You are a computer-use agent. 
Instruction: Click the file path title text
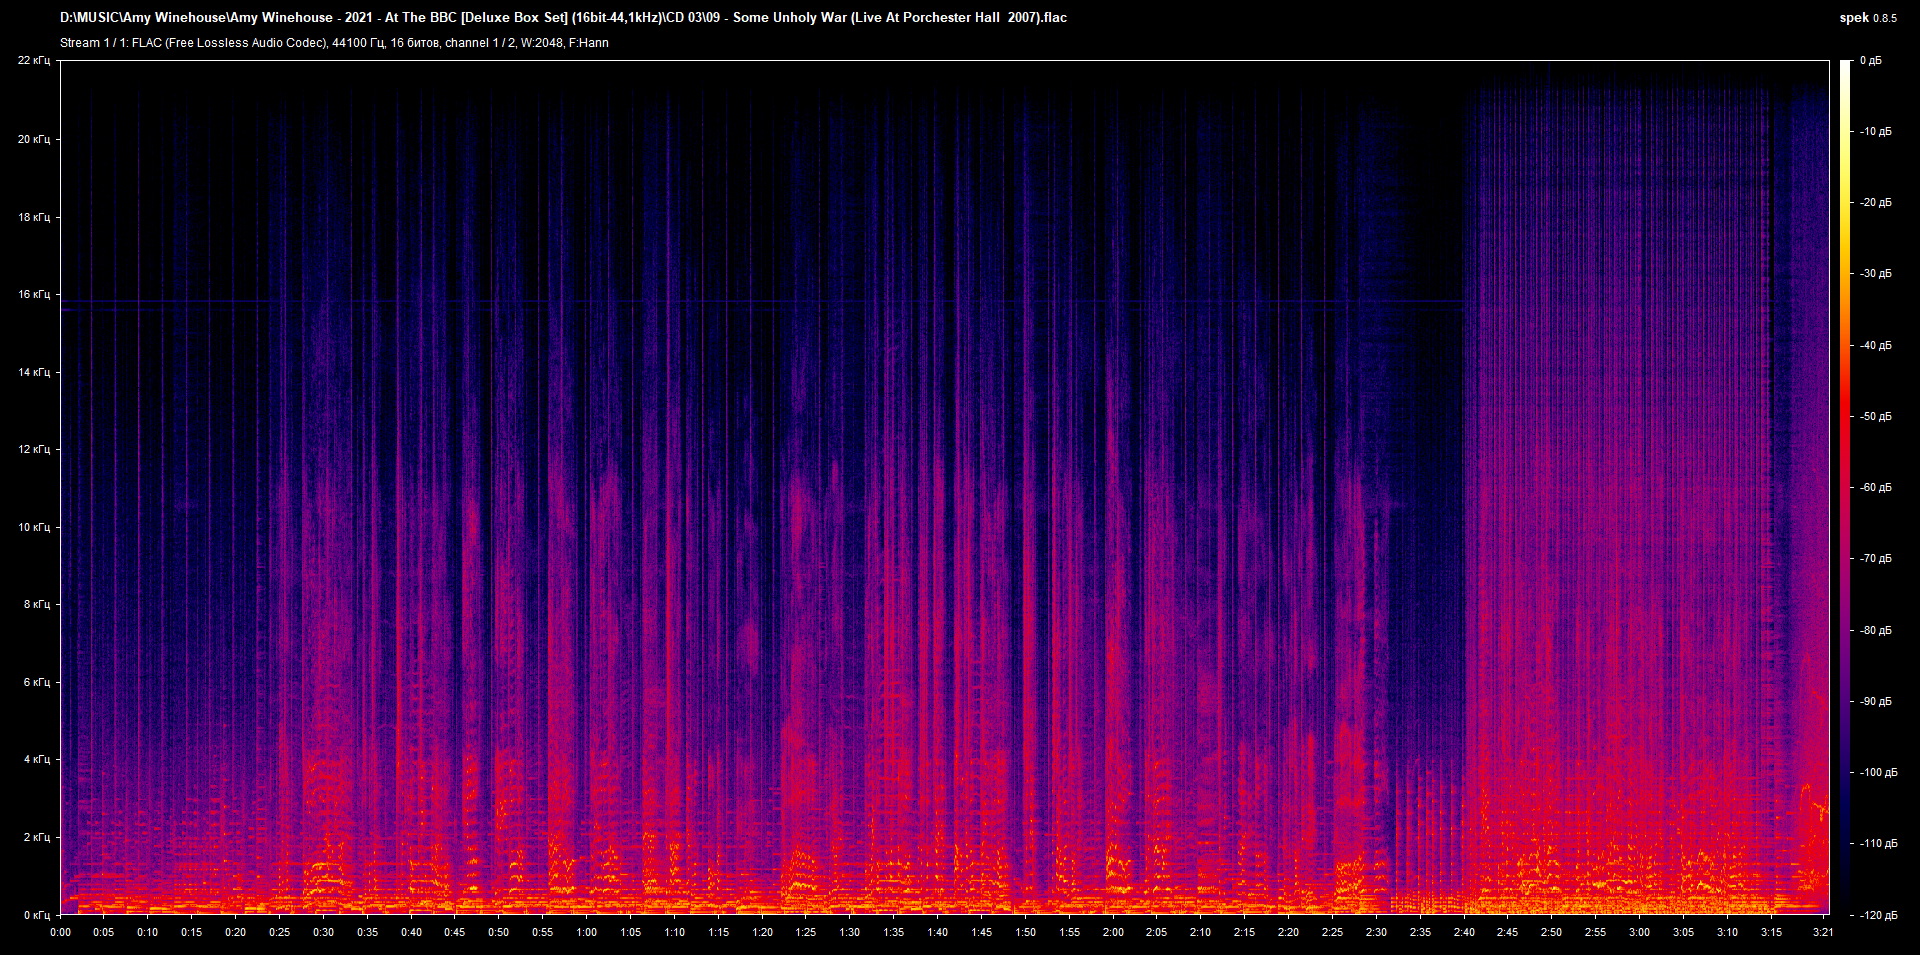coord(563,17)
